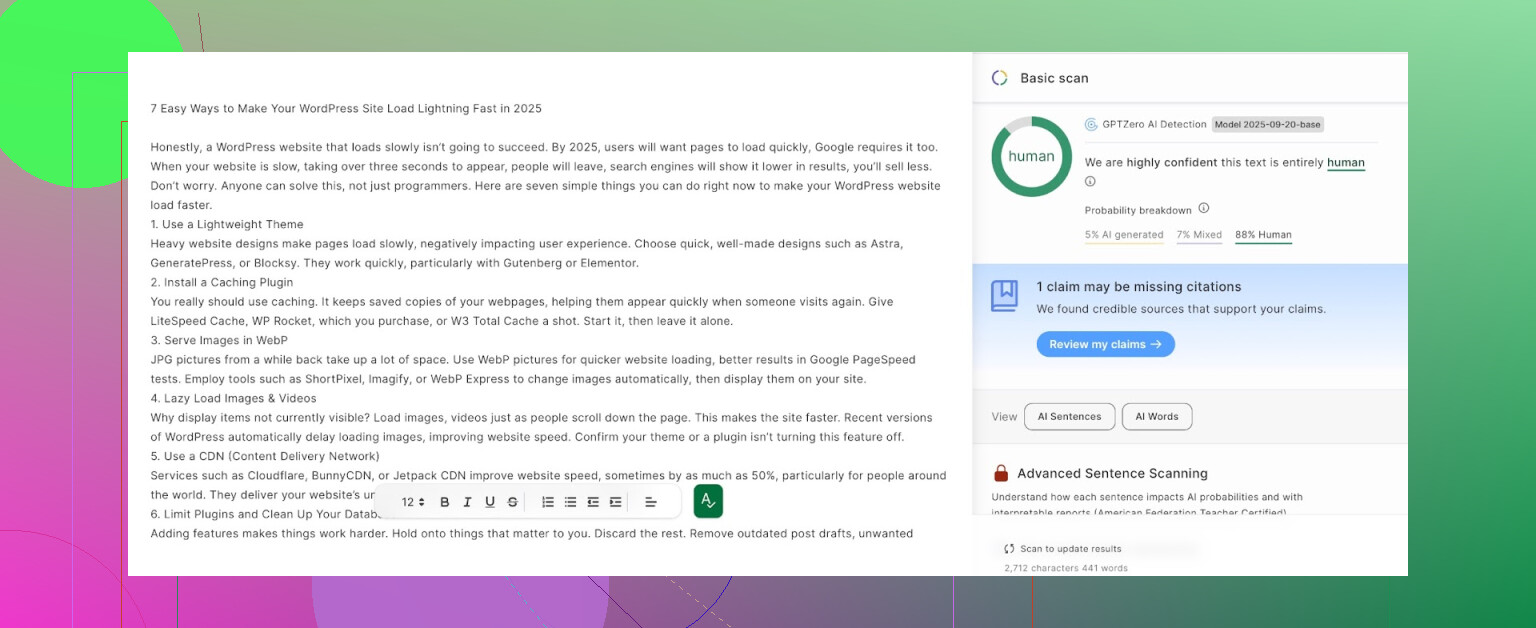
Task: Underline text using the U icon
Action: pos(490,502)
